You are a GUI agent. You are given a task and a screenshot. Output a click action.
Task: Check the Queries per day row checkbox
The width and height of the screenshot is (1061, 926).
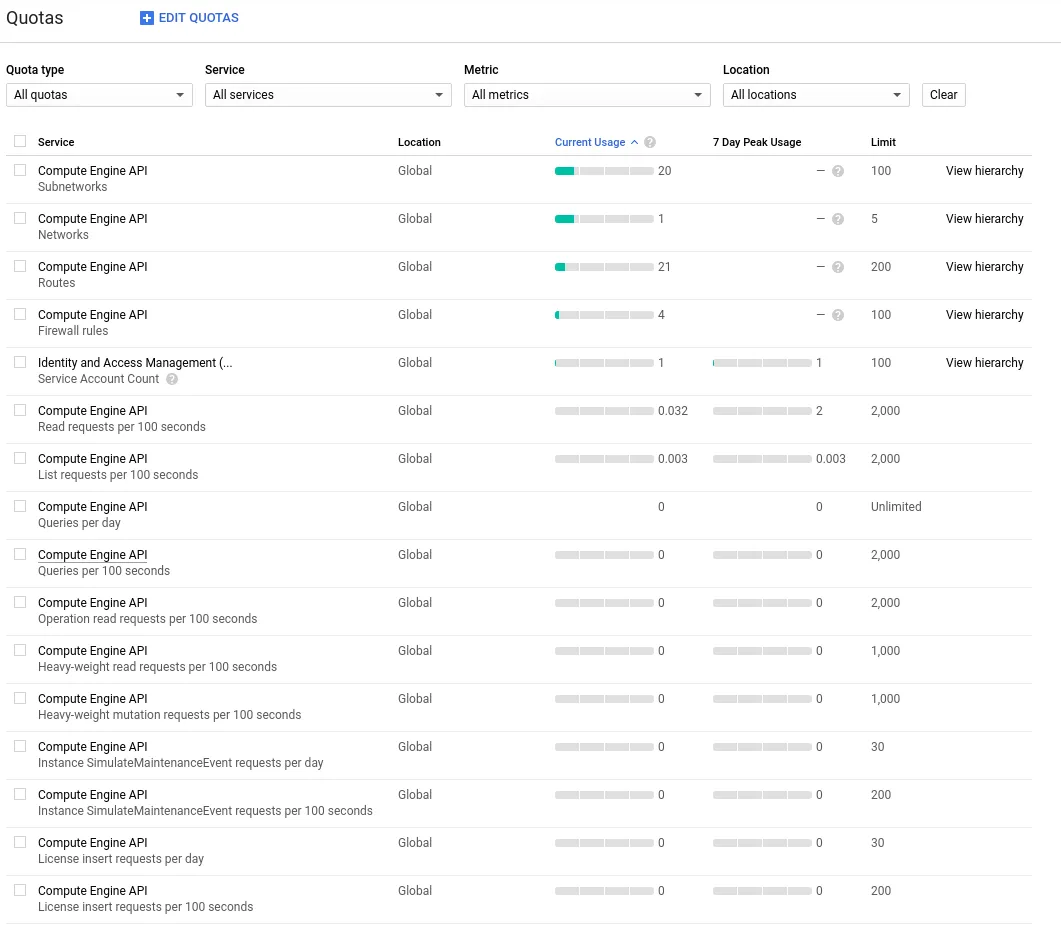pos(20,507)
